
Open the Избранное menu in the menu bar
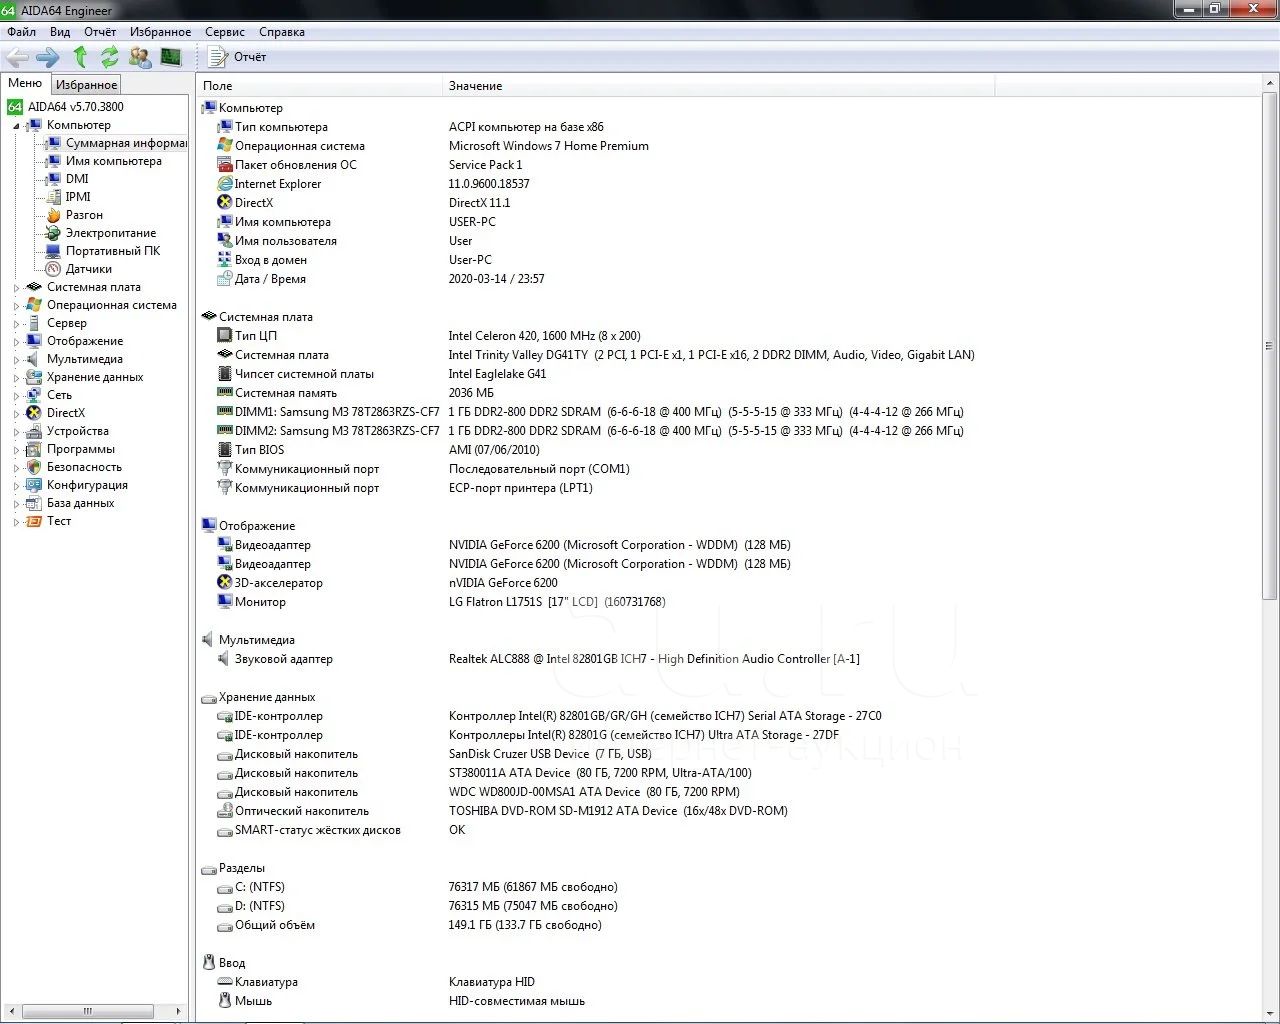160,32
